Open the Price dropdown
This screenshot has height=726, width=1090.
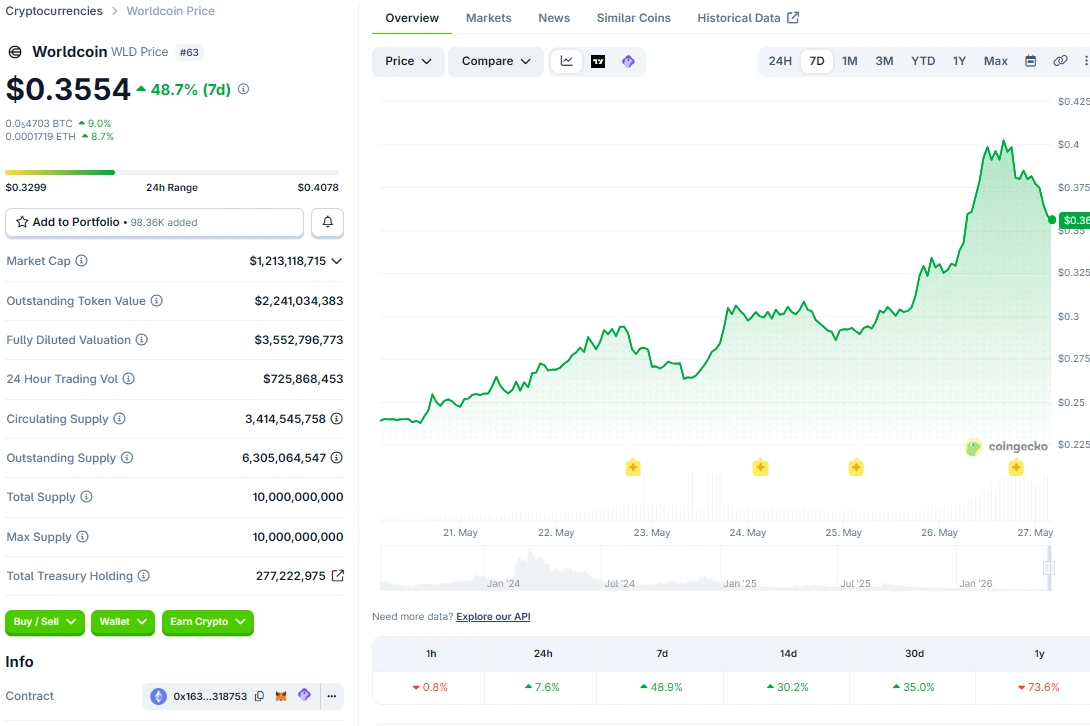click(x=408, y=61)
